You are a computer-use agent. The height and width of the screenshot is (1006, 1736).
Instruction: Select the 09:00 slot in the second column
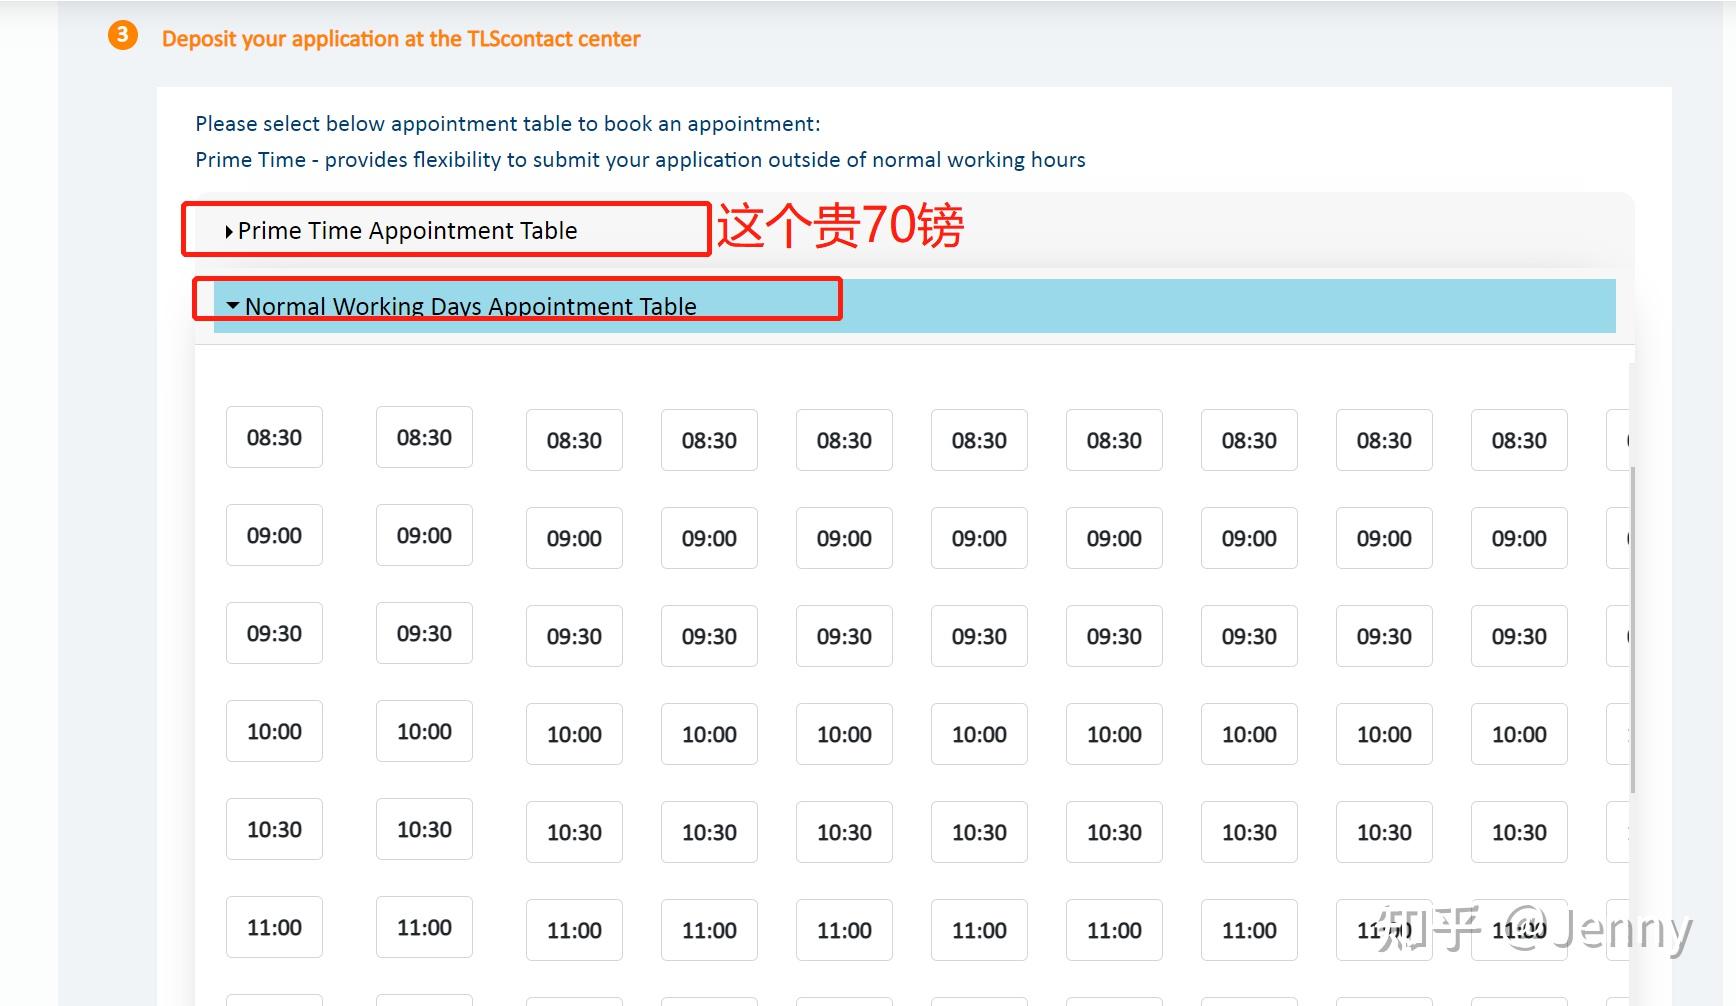tap(424, 535)
